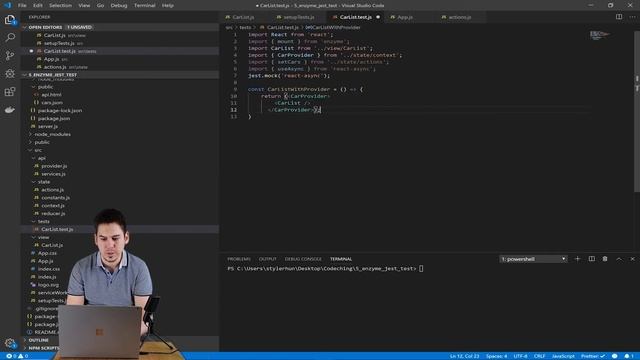Open the Selection menu
Screen dimensions: 640x360
(60, 5)
